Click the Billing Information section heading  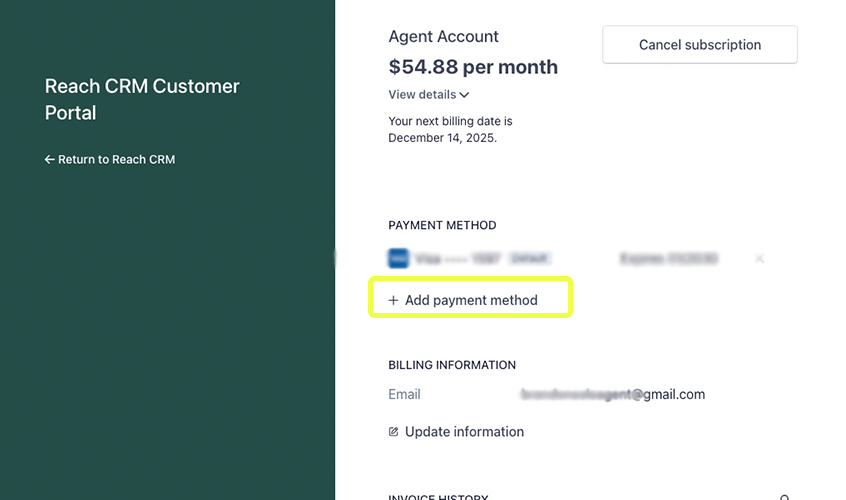pyautogui.click(x=452, y=365)
